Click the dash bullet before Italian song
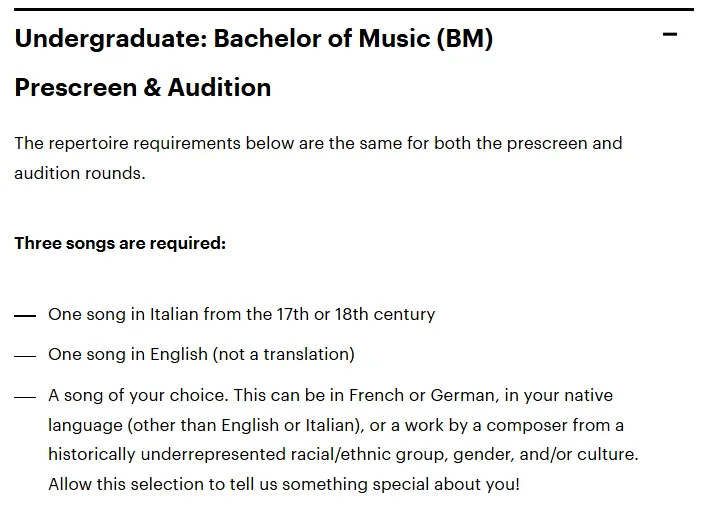 [x=25, y=316]
